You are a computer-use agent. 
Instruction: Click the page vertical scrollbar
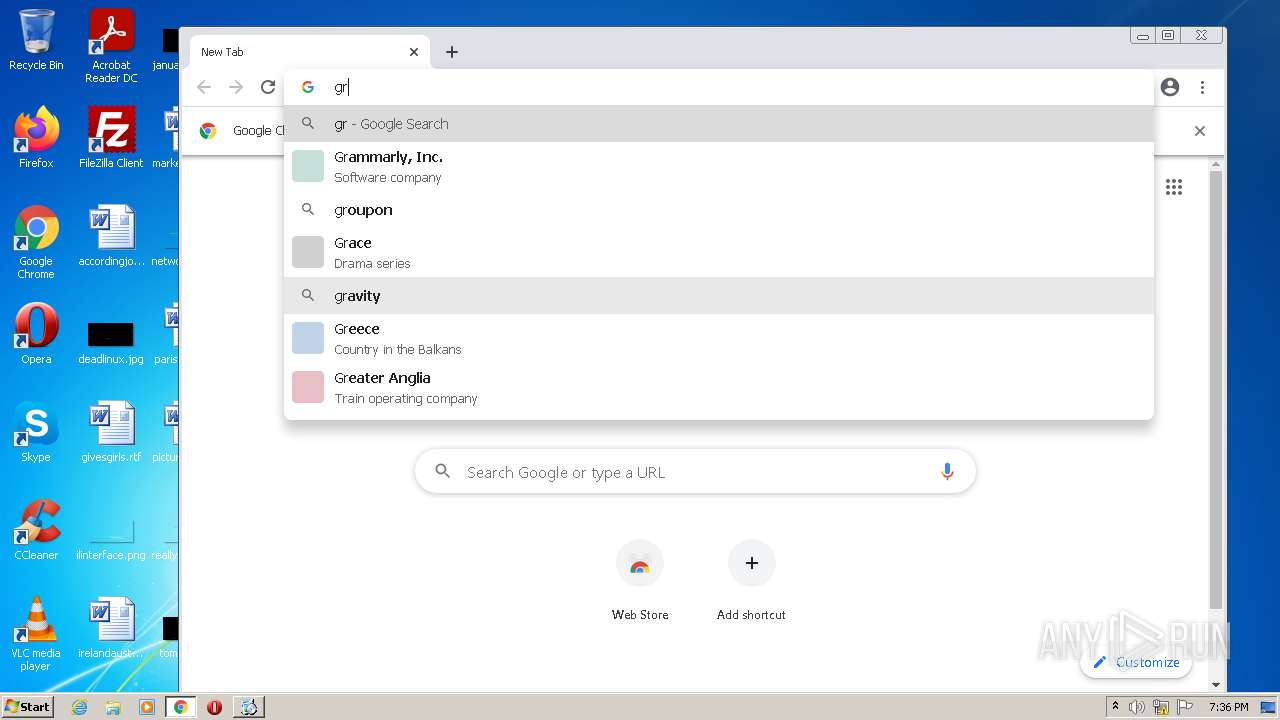tap(1216, 390)
